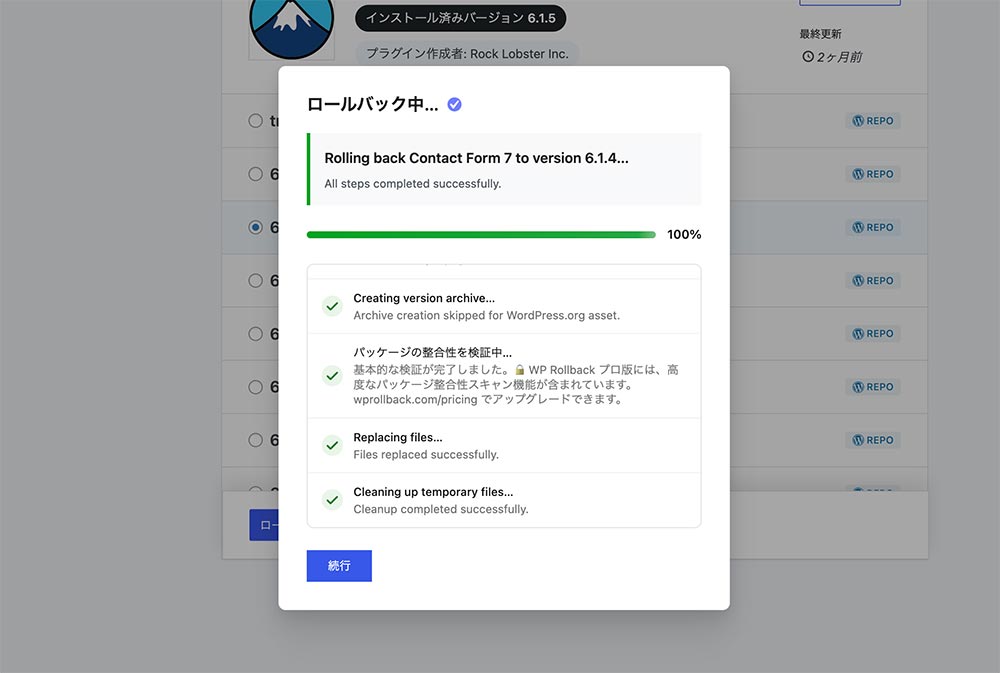Click the Cleaning up temporary files checkmark
This screenshot has height=673, width=1000.
coord(332,500)
